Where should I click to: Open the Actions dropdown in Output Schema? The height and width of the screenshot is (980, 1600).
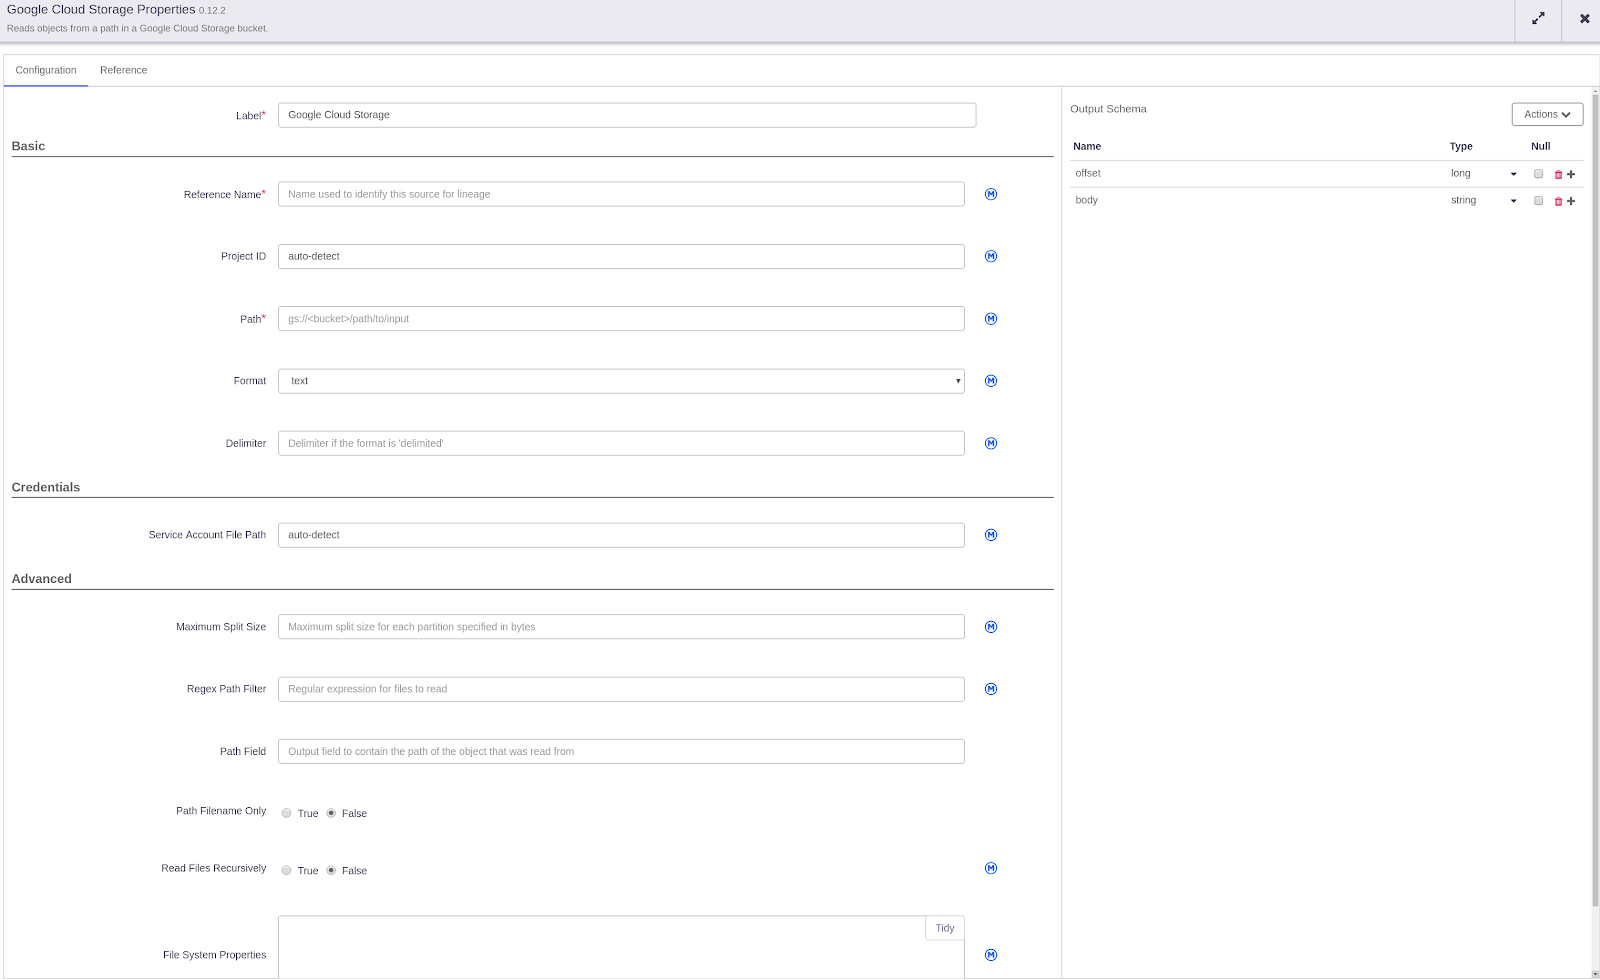pos(1547,114)
